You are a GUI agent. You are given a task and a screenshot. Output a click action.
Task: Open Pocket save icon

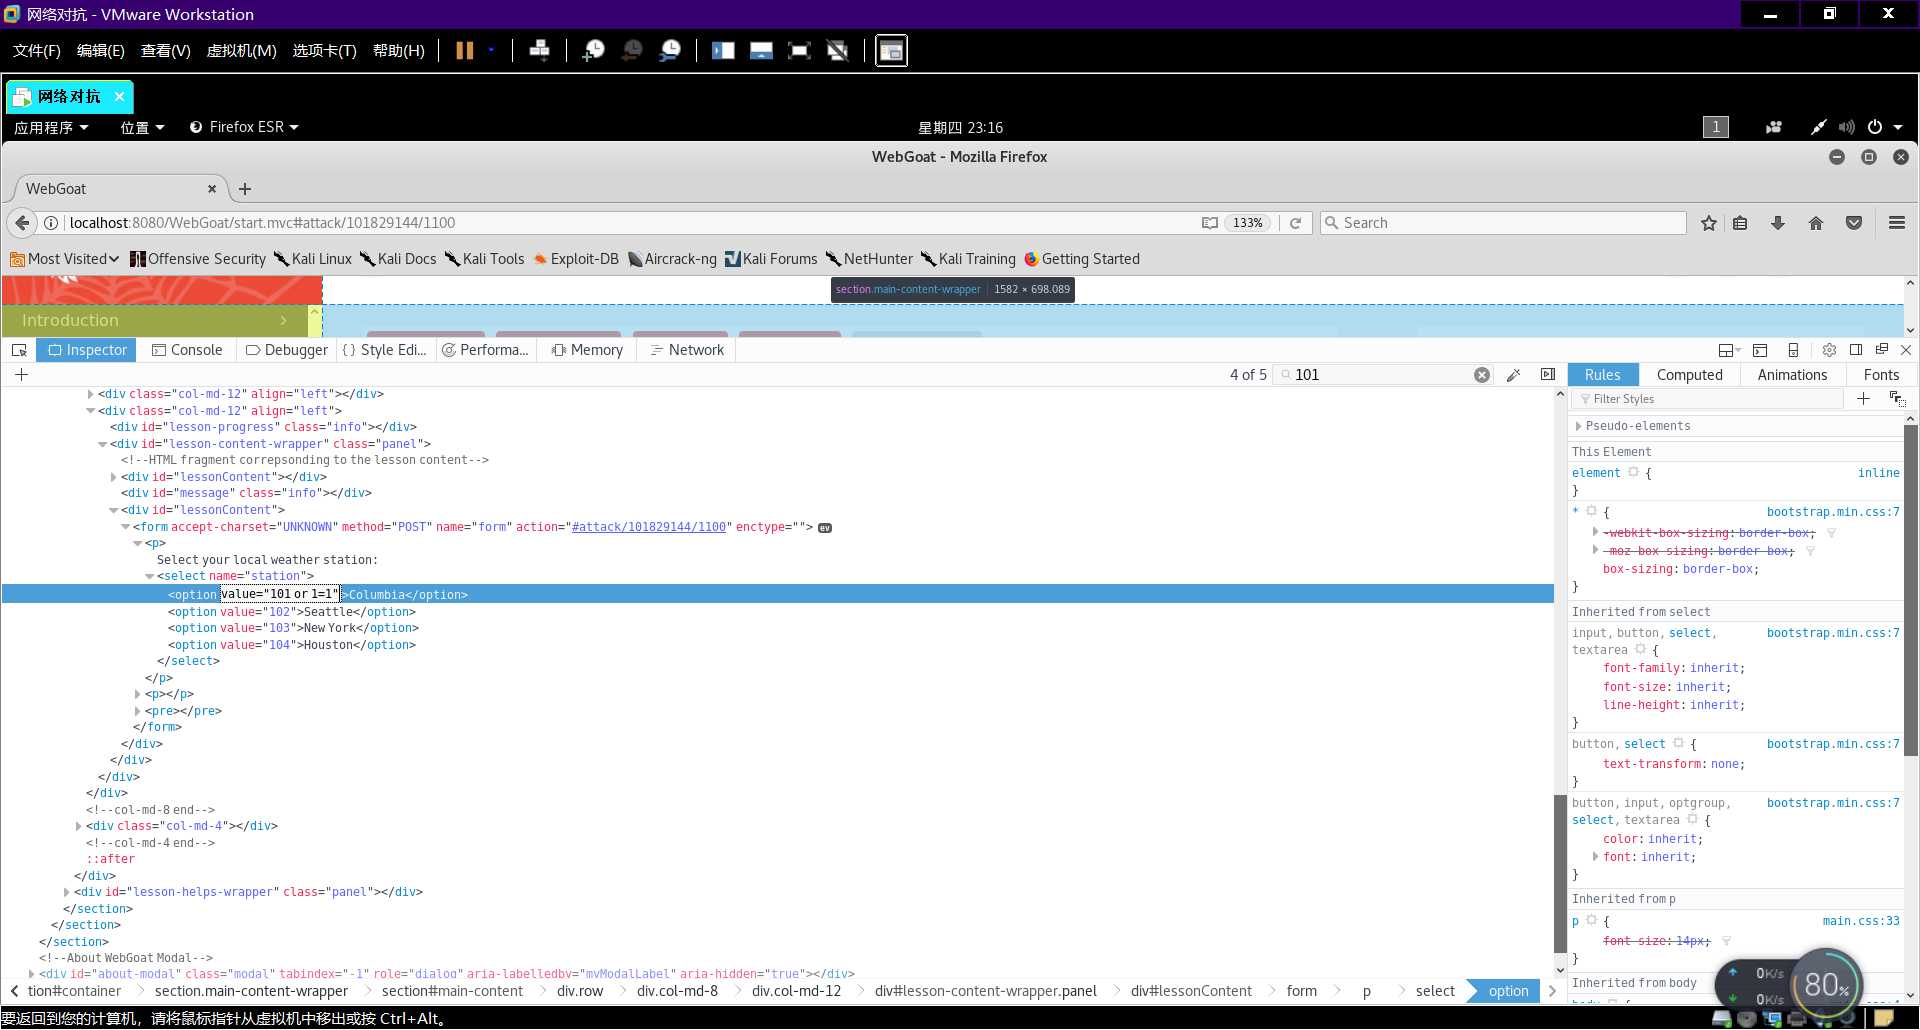point(1854,223)
